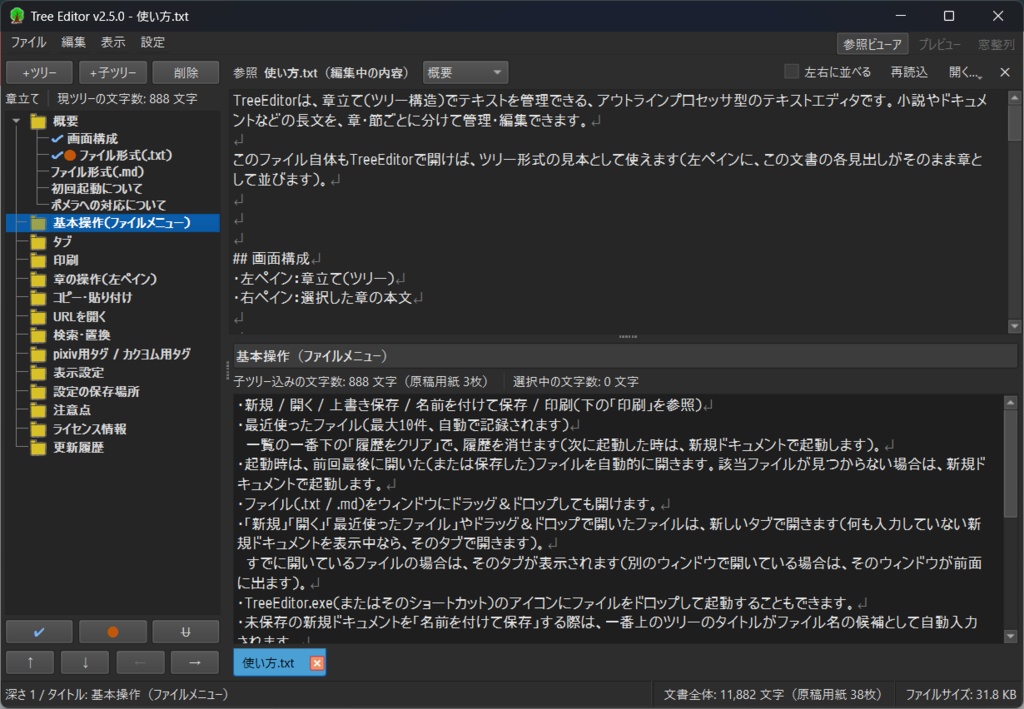
Task: Click the 概要 folder icon
Action: [x=38, y=121]
